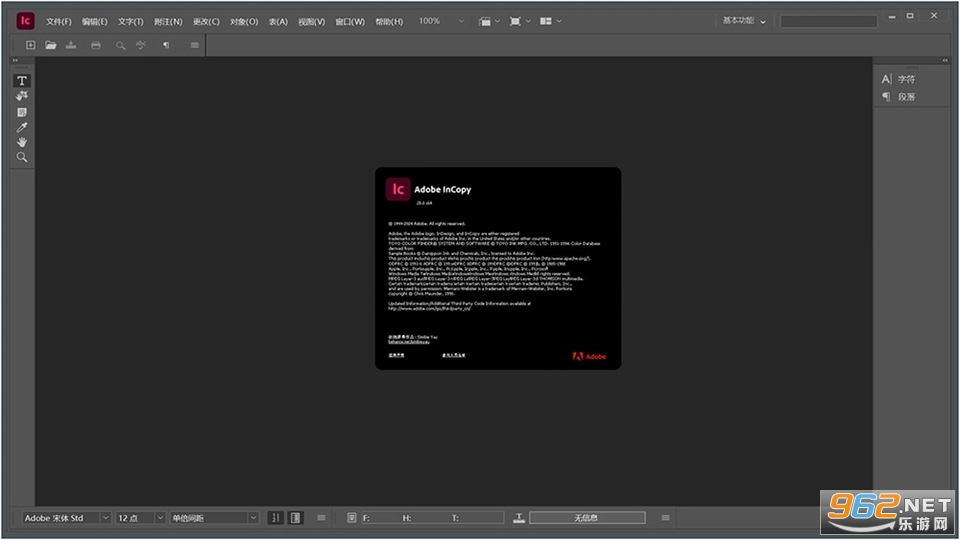Click the copyfit progress icon
Image resolution: width=960 pixels, height=540 pixels.
519,518
